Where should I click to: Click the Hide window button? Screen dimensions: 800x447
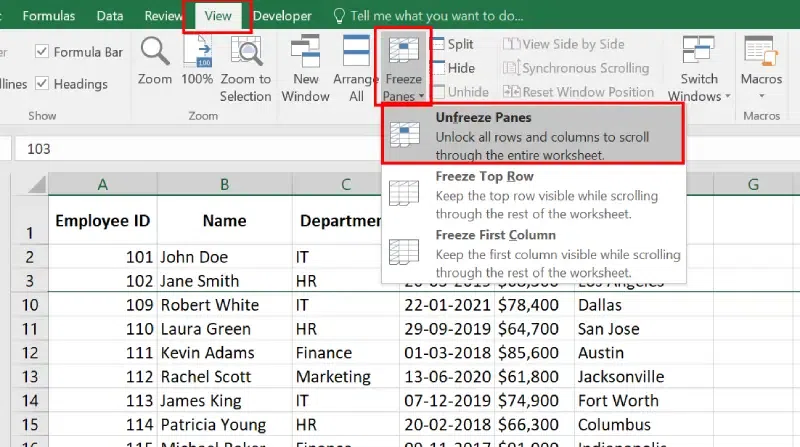point(453,68)
